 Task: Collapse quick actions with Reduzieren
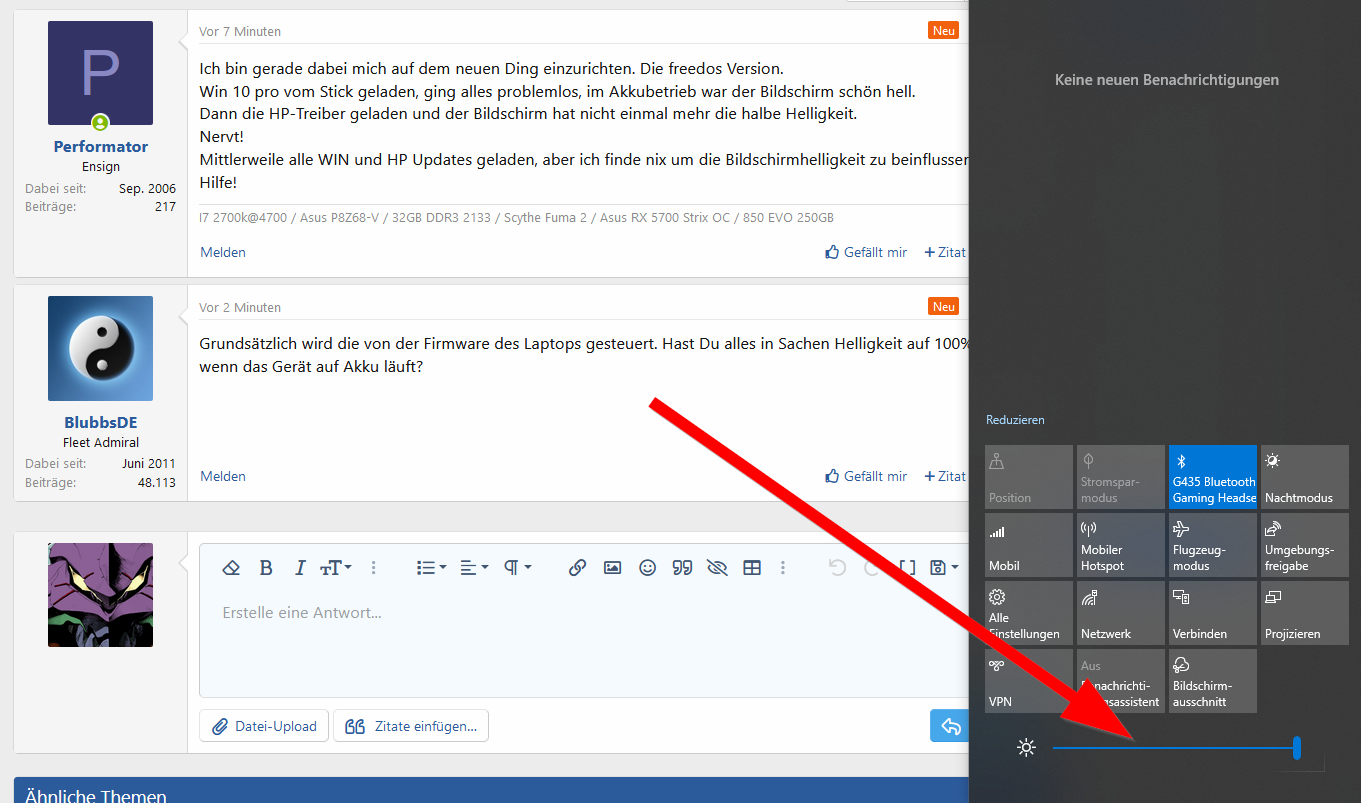[1015, 420]
